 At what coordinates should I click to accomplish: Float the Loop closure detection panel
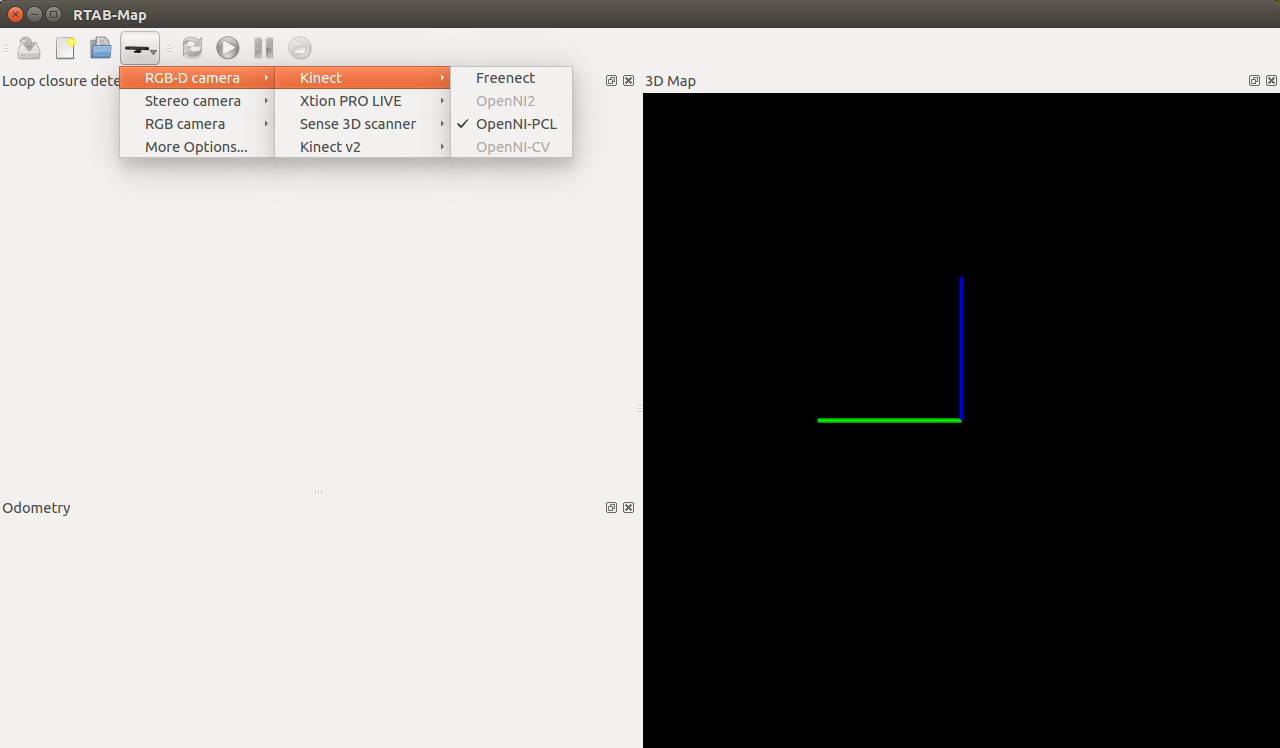click(x=611, y=81)
